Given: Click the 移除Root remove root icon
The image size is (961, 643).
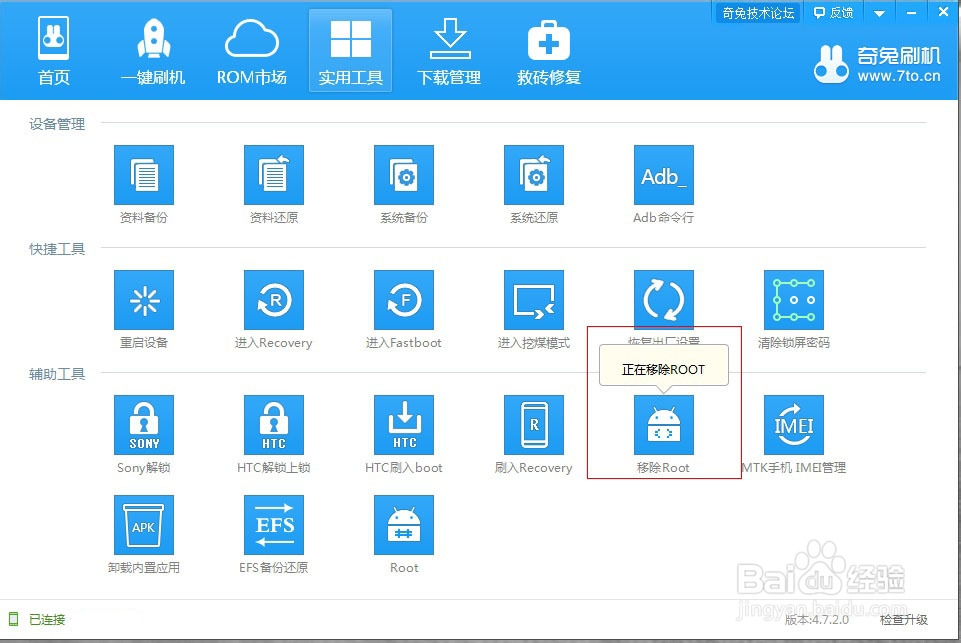Looking at the screenshot, I should pos(663,424).
